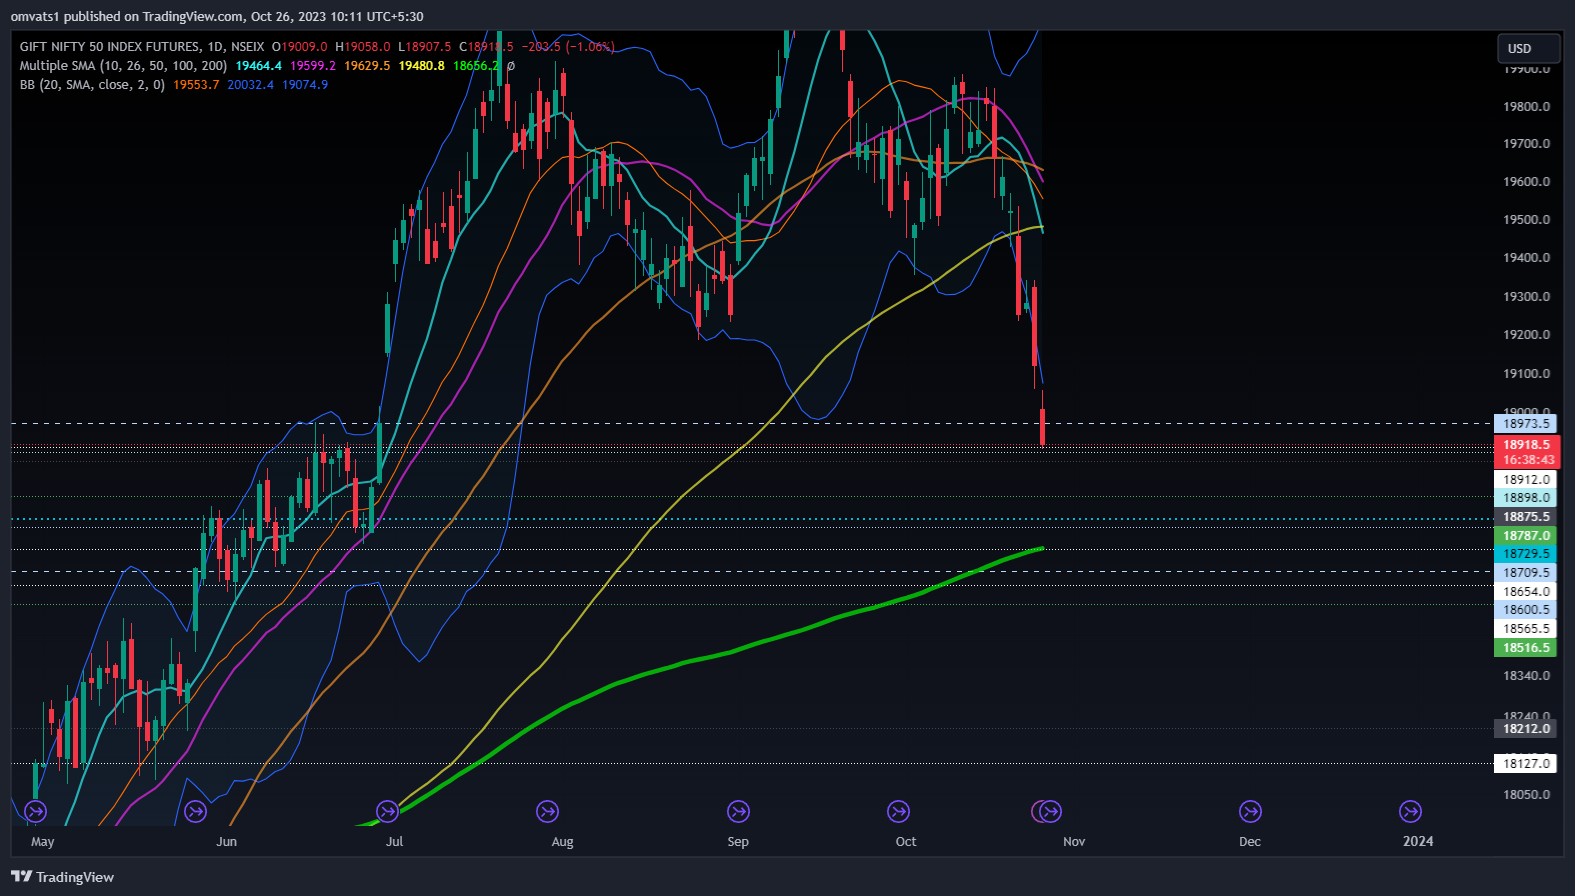This screenshot has height=896, width=1575.
Task: Click the BB basis value 19553.7
Action: coord(196,85)
